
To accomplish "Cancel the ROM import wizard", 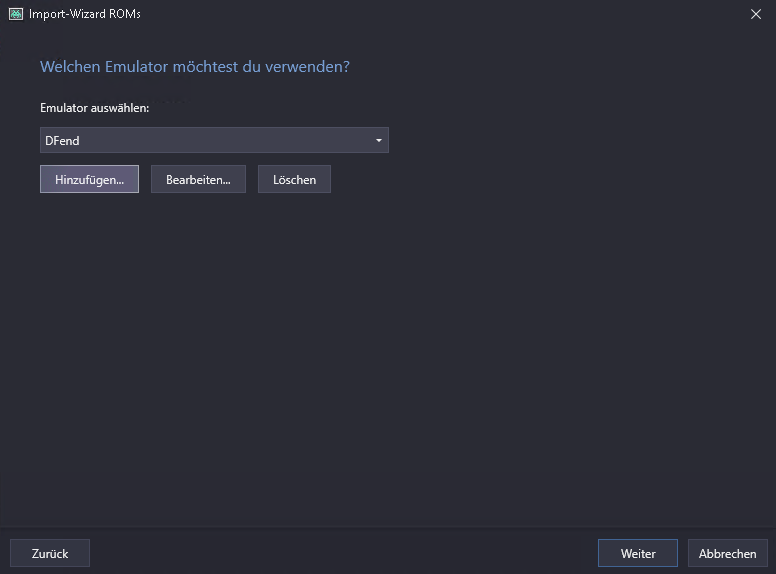I will coord(727,553).
